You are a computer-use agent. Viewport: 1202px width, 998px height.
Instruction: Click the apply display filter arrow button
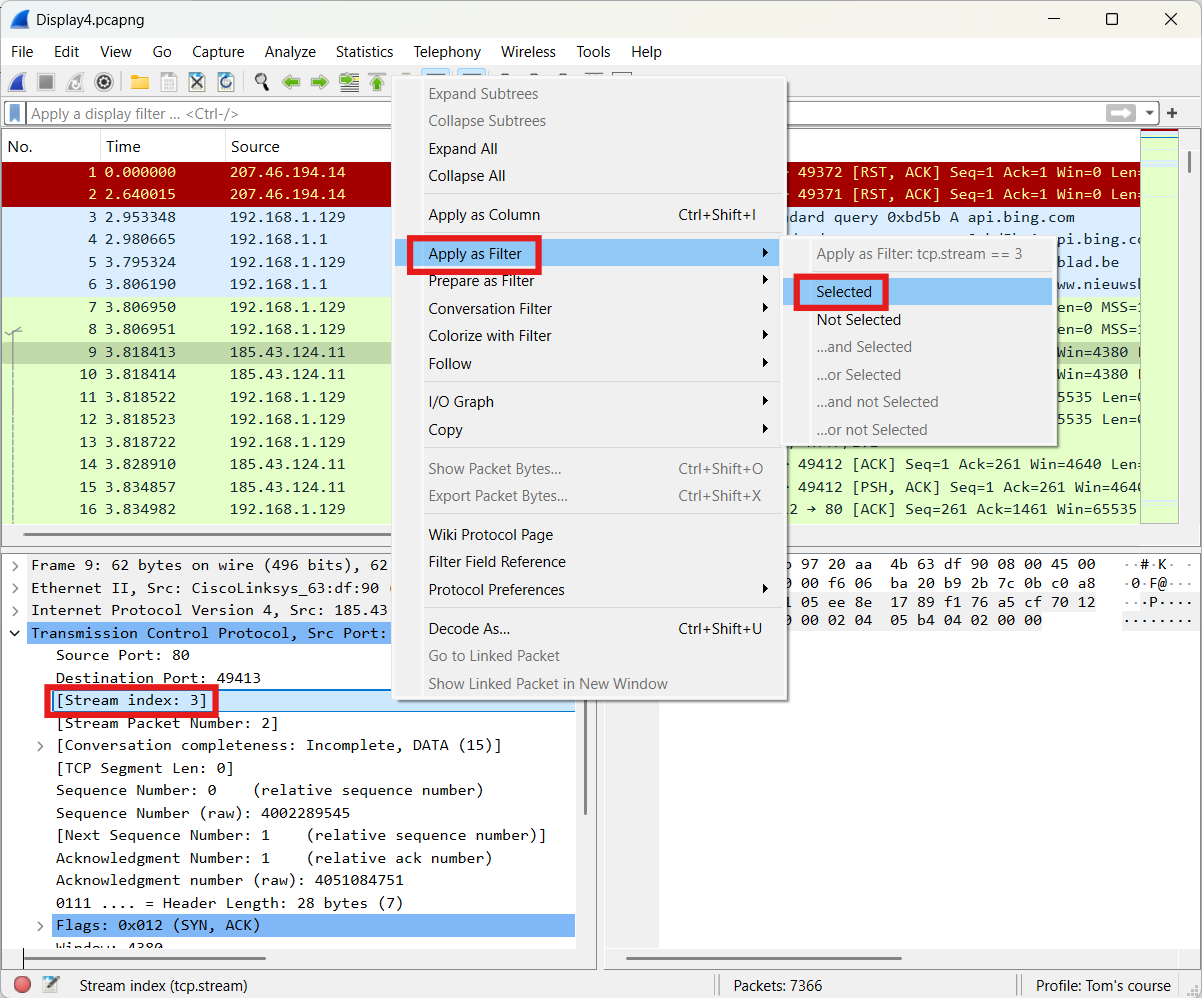[x=1121, y=113]
